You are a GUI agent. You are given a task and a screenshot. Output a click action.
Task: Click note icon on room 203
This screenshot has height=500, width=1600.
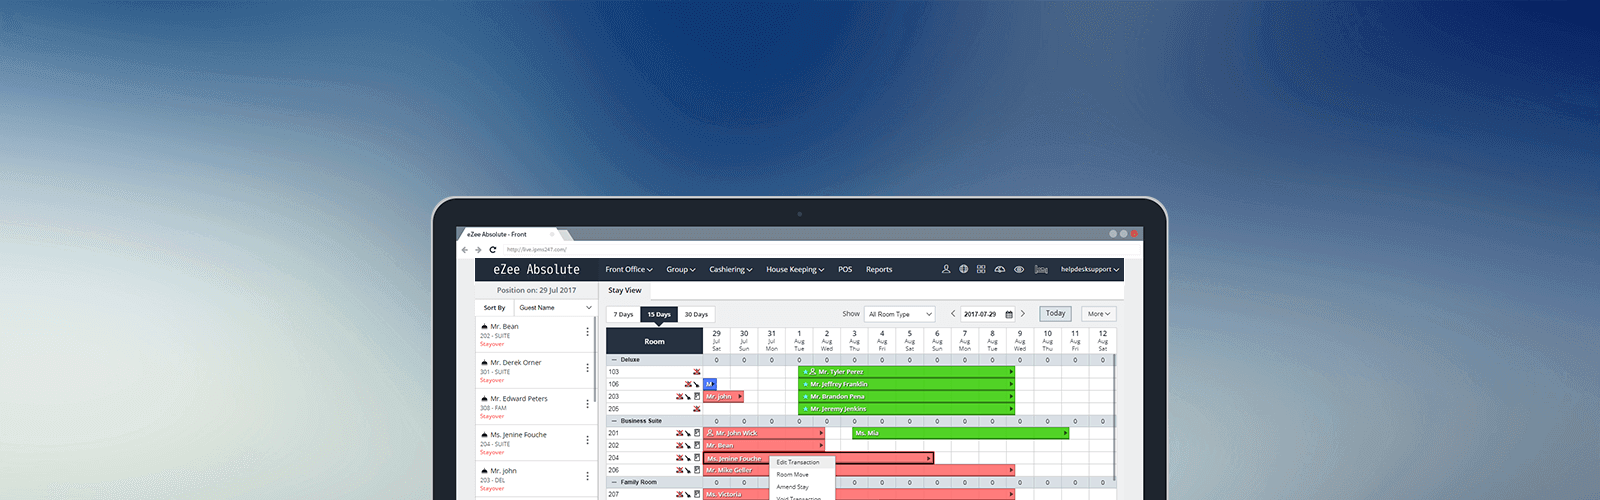pos(697,397)
